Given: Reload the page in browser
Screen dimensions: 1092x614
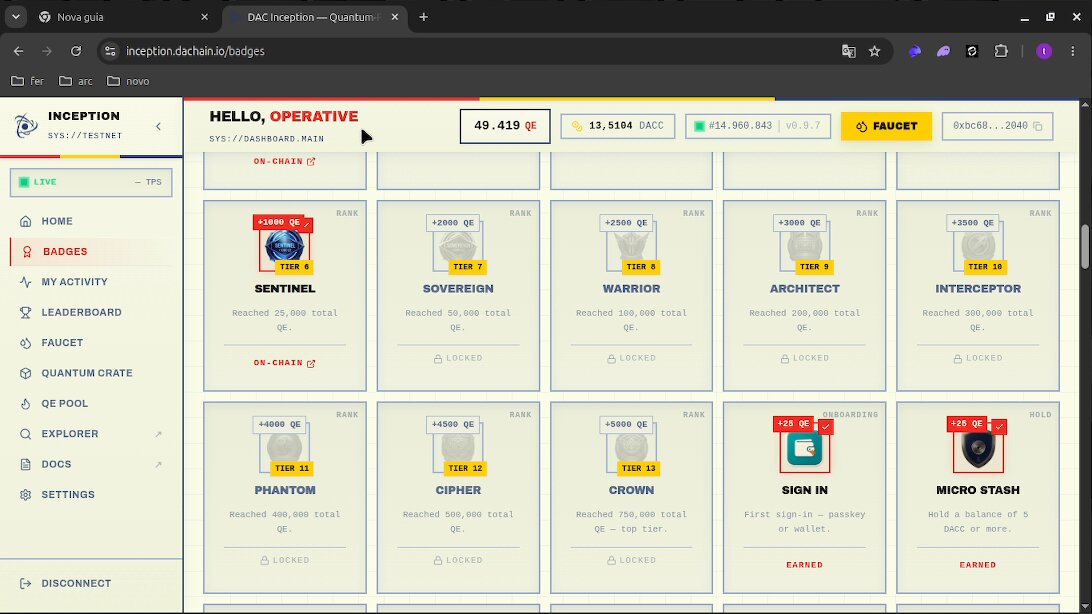Looking at the screenshot, I should (76, 52).
